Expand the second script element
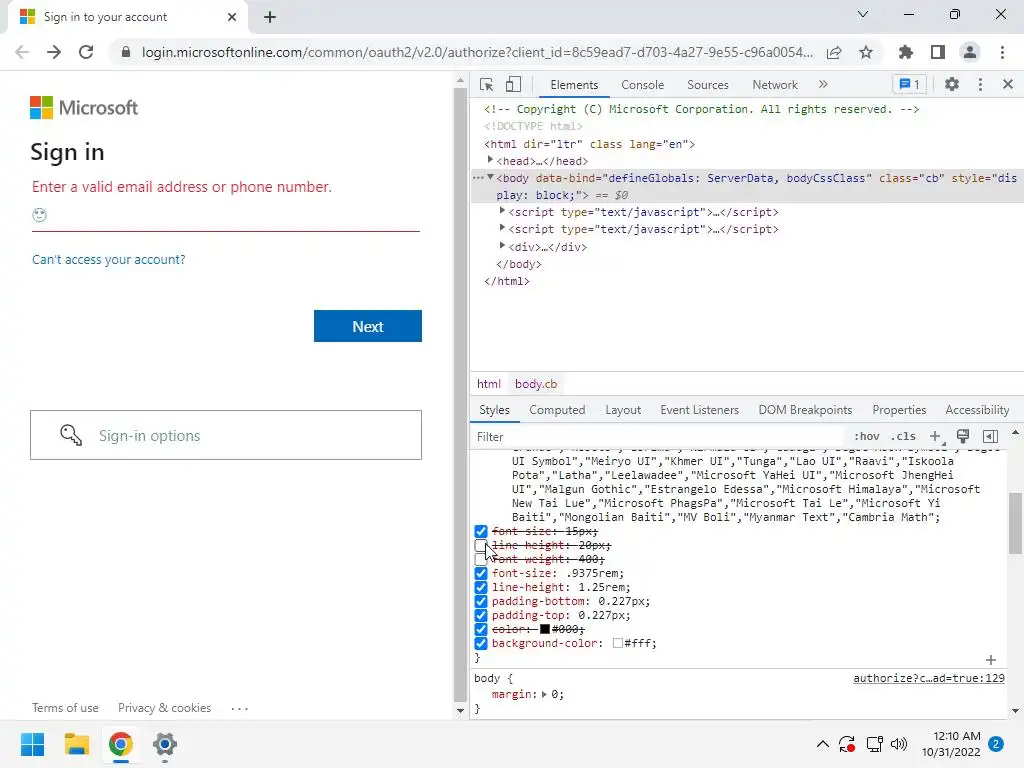This screenshot has height=768, width=1024. pyautogui.click(x=502, y=228)
